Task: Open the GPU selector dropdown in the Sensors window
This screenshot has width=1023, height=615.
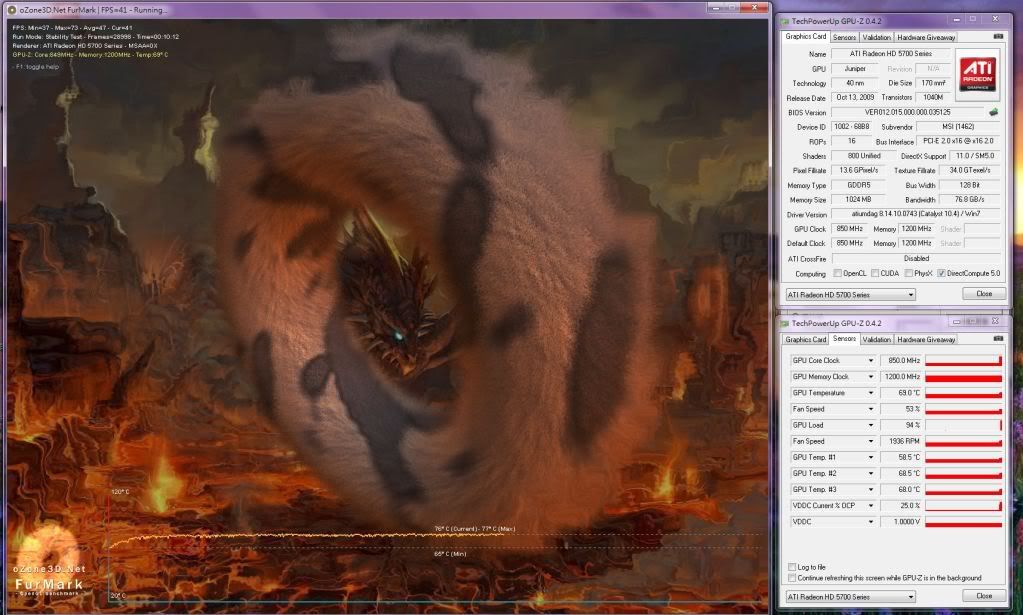Action: pos(850,597)
